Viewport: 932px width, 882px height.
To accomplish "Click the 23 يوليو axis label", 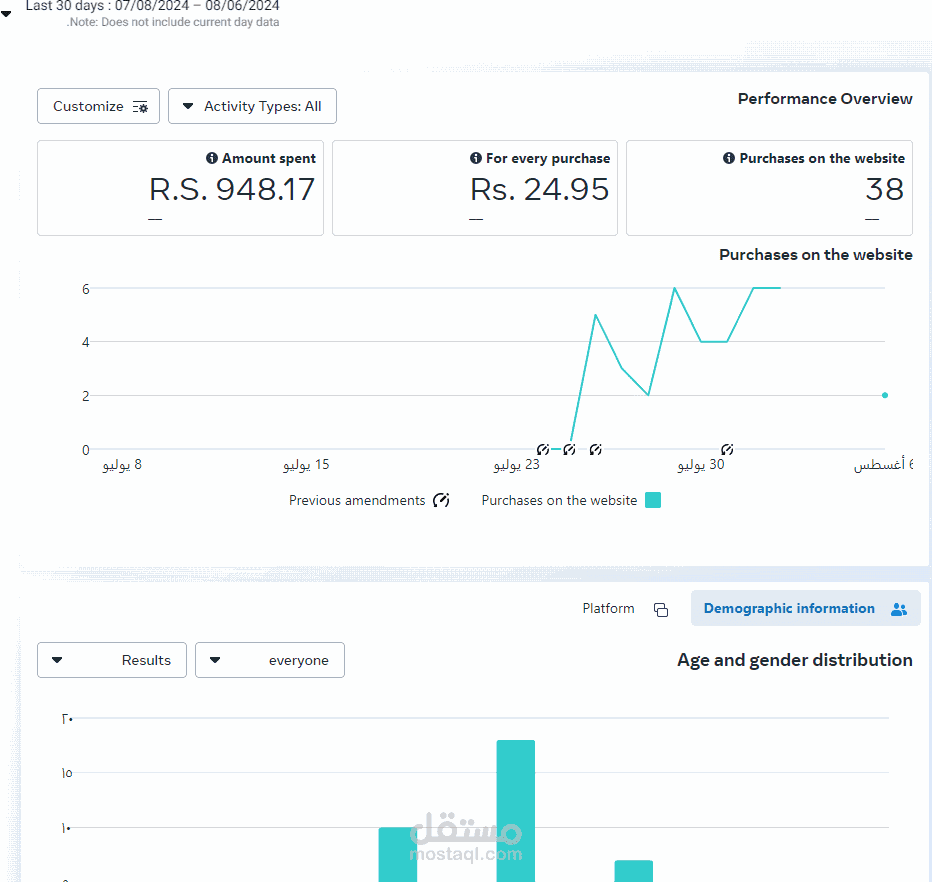I will tap(517, 465).
